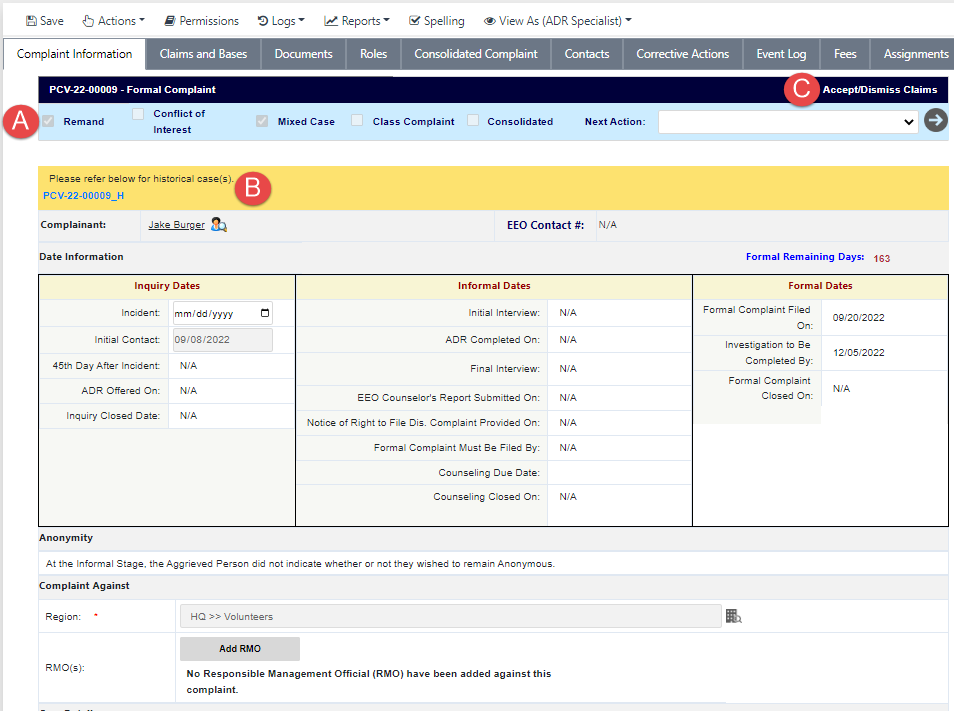Screen dimensions: 954x711
Task: Click the complainant lookup icon
Action: coord(219,225)
